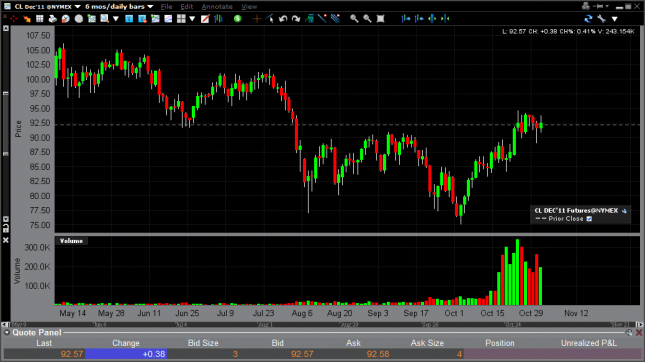Click the Volume label on sub-chart
645x362 pixels.
click(x=71, y=241)
